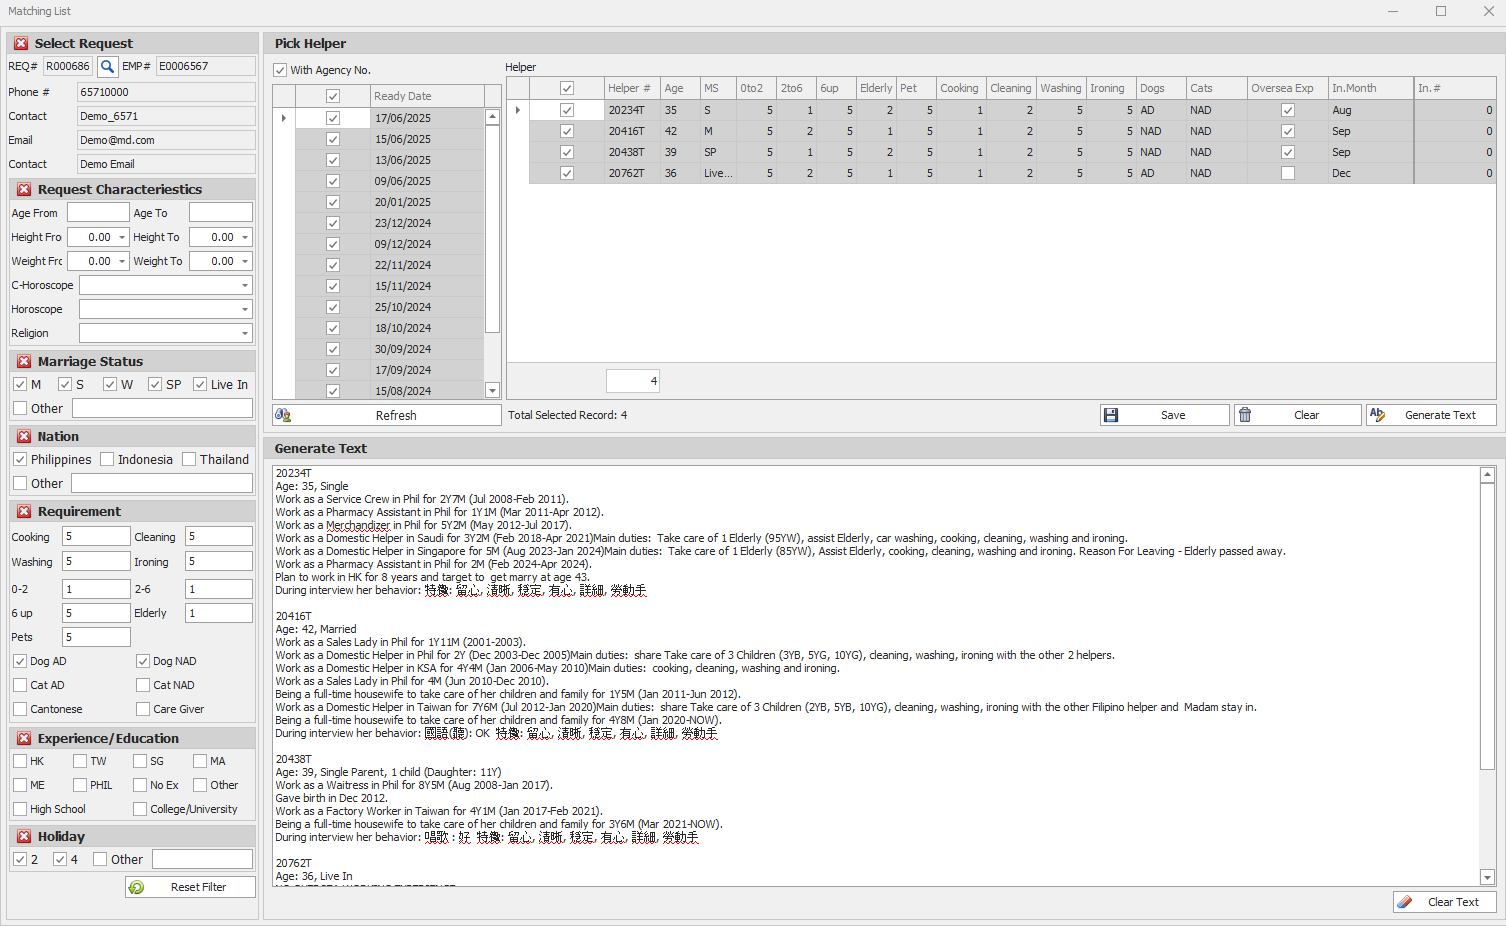
Task: Click red X icon beside Holiday header
Action: point(24,837)
